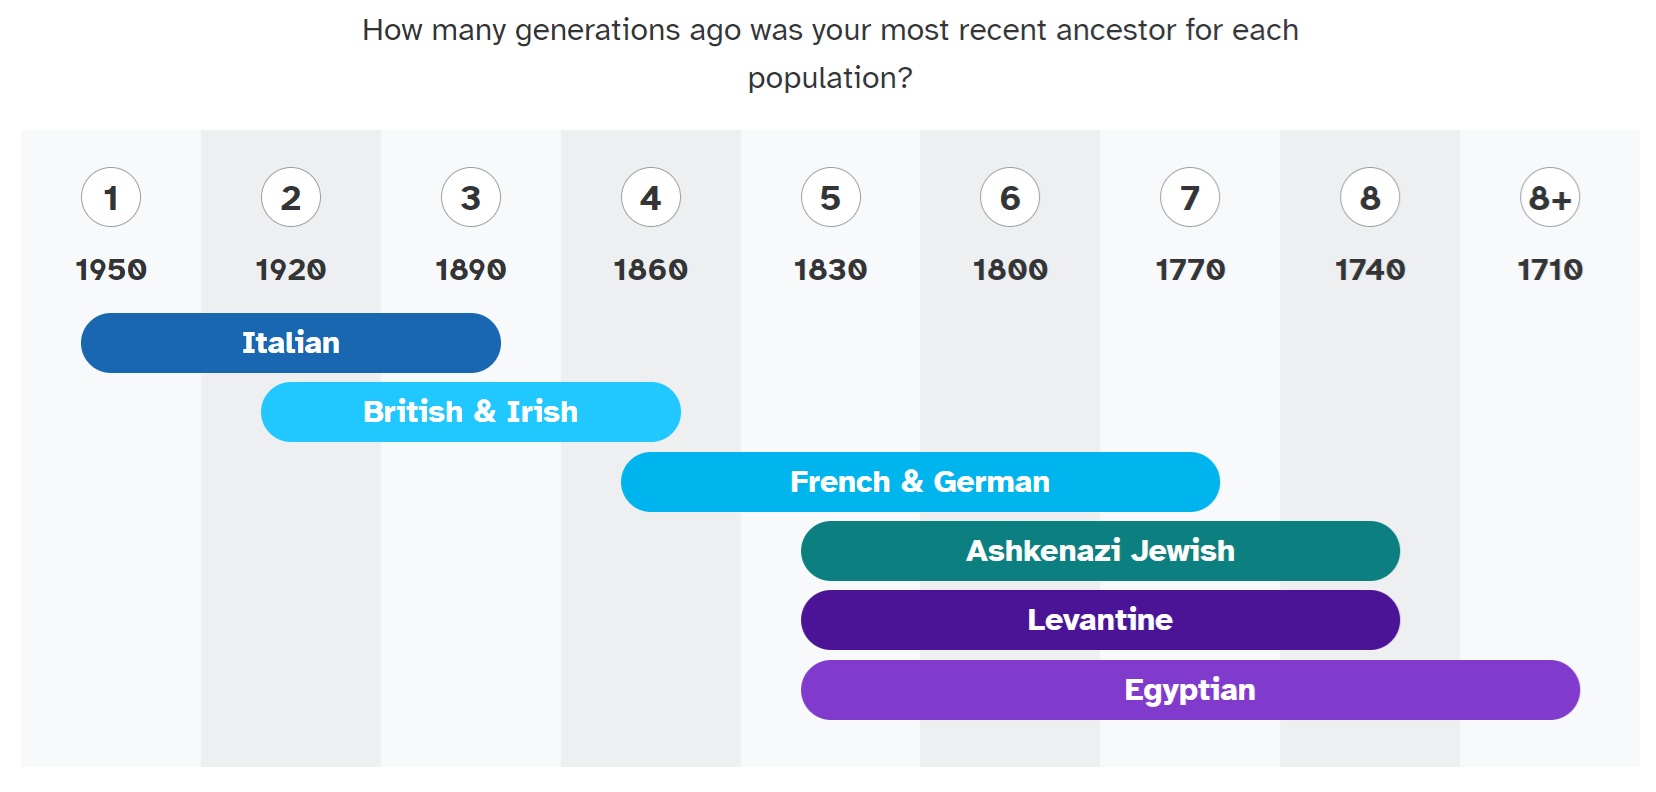This screenshot has height=792, width=1656.
Task: Click the generation 6 circle marker
Action: 1010,198
